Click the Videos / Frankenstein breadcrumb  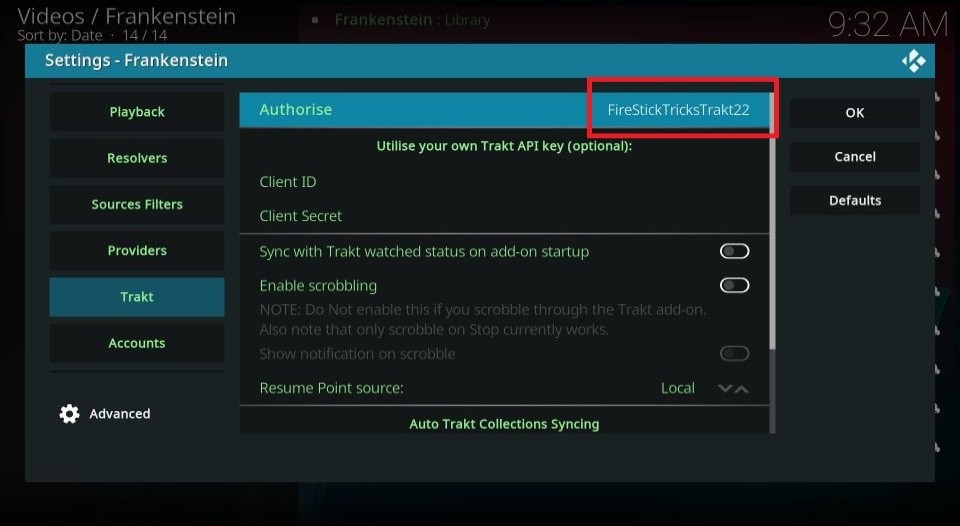(x=127, y=16)
